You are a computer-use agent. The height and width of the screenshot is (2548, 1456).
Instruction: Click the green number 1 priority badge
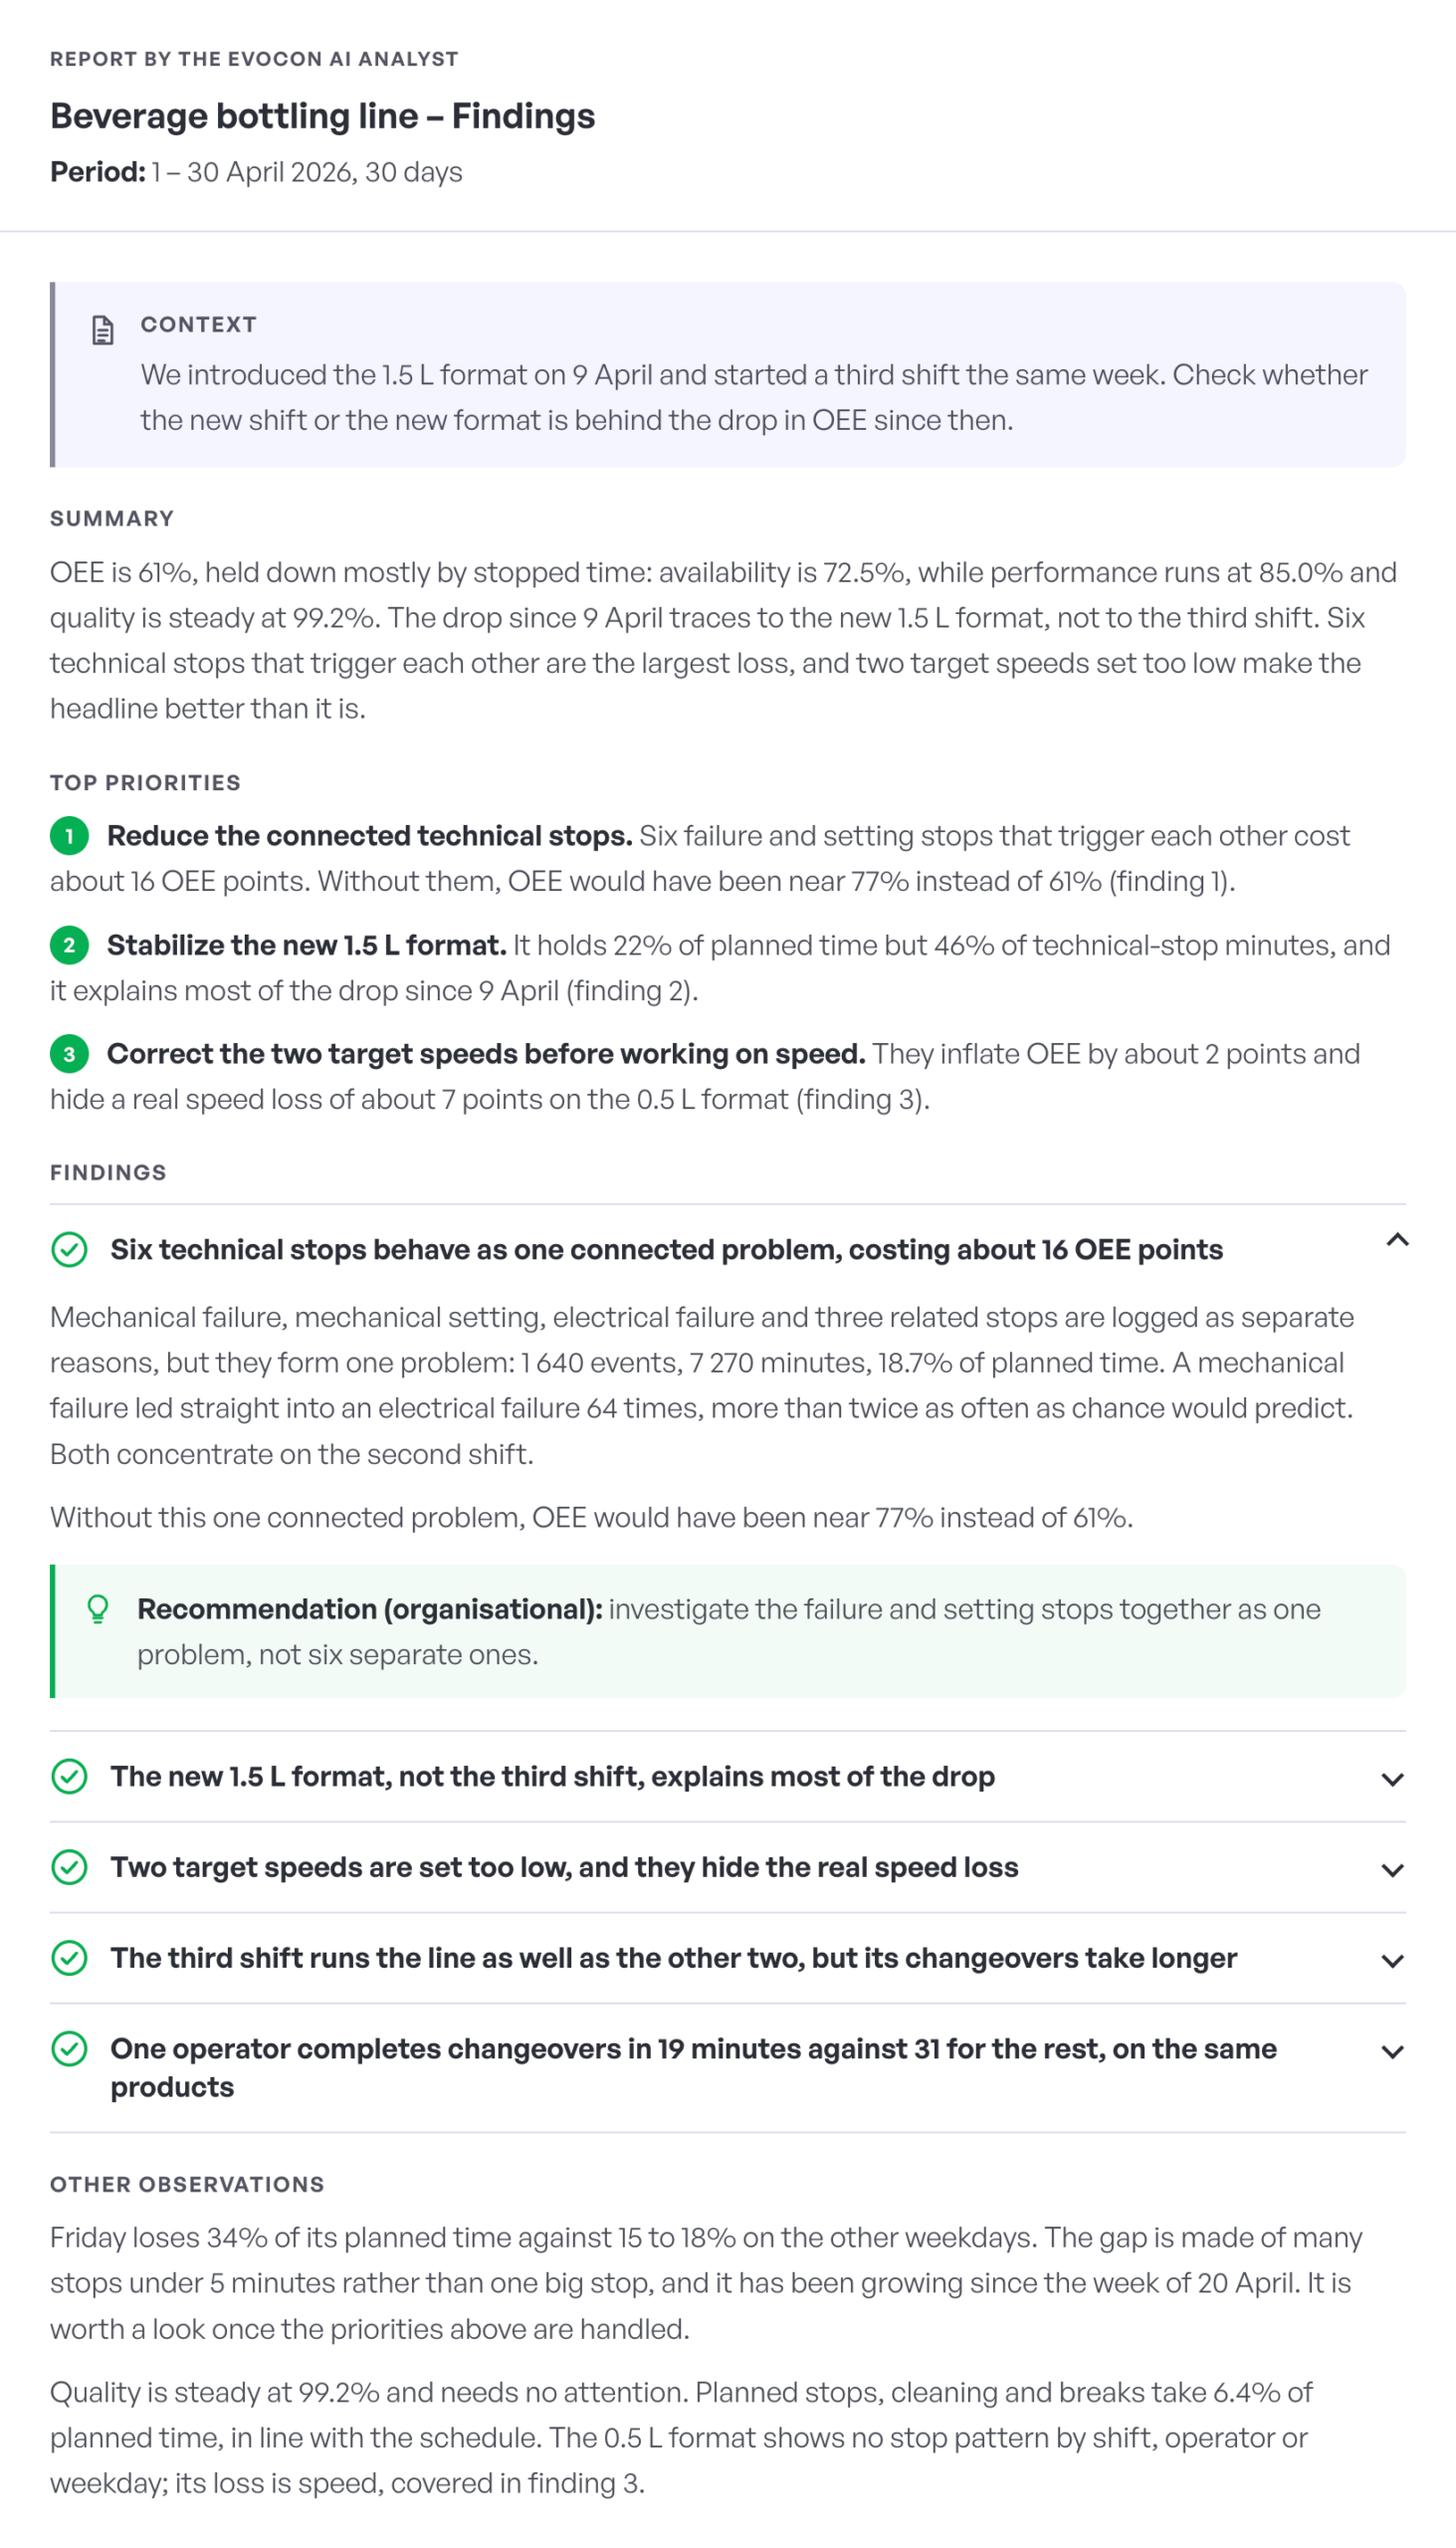(69, 836)
